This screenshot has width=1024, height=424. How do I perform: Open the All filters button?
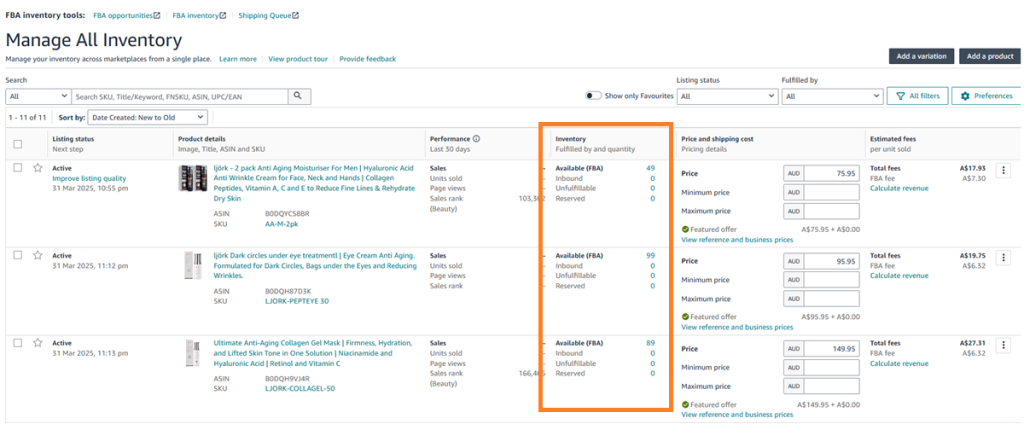(x=916, y=95)
